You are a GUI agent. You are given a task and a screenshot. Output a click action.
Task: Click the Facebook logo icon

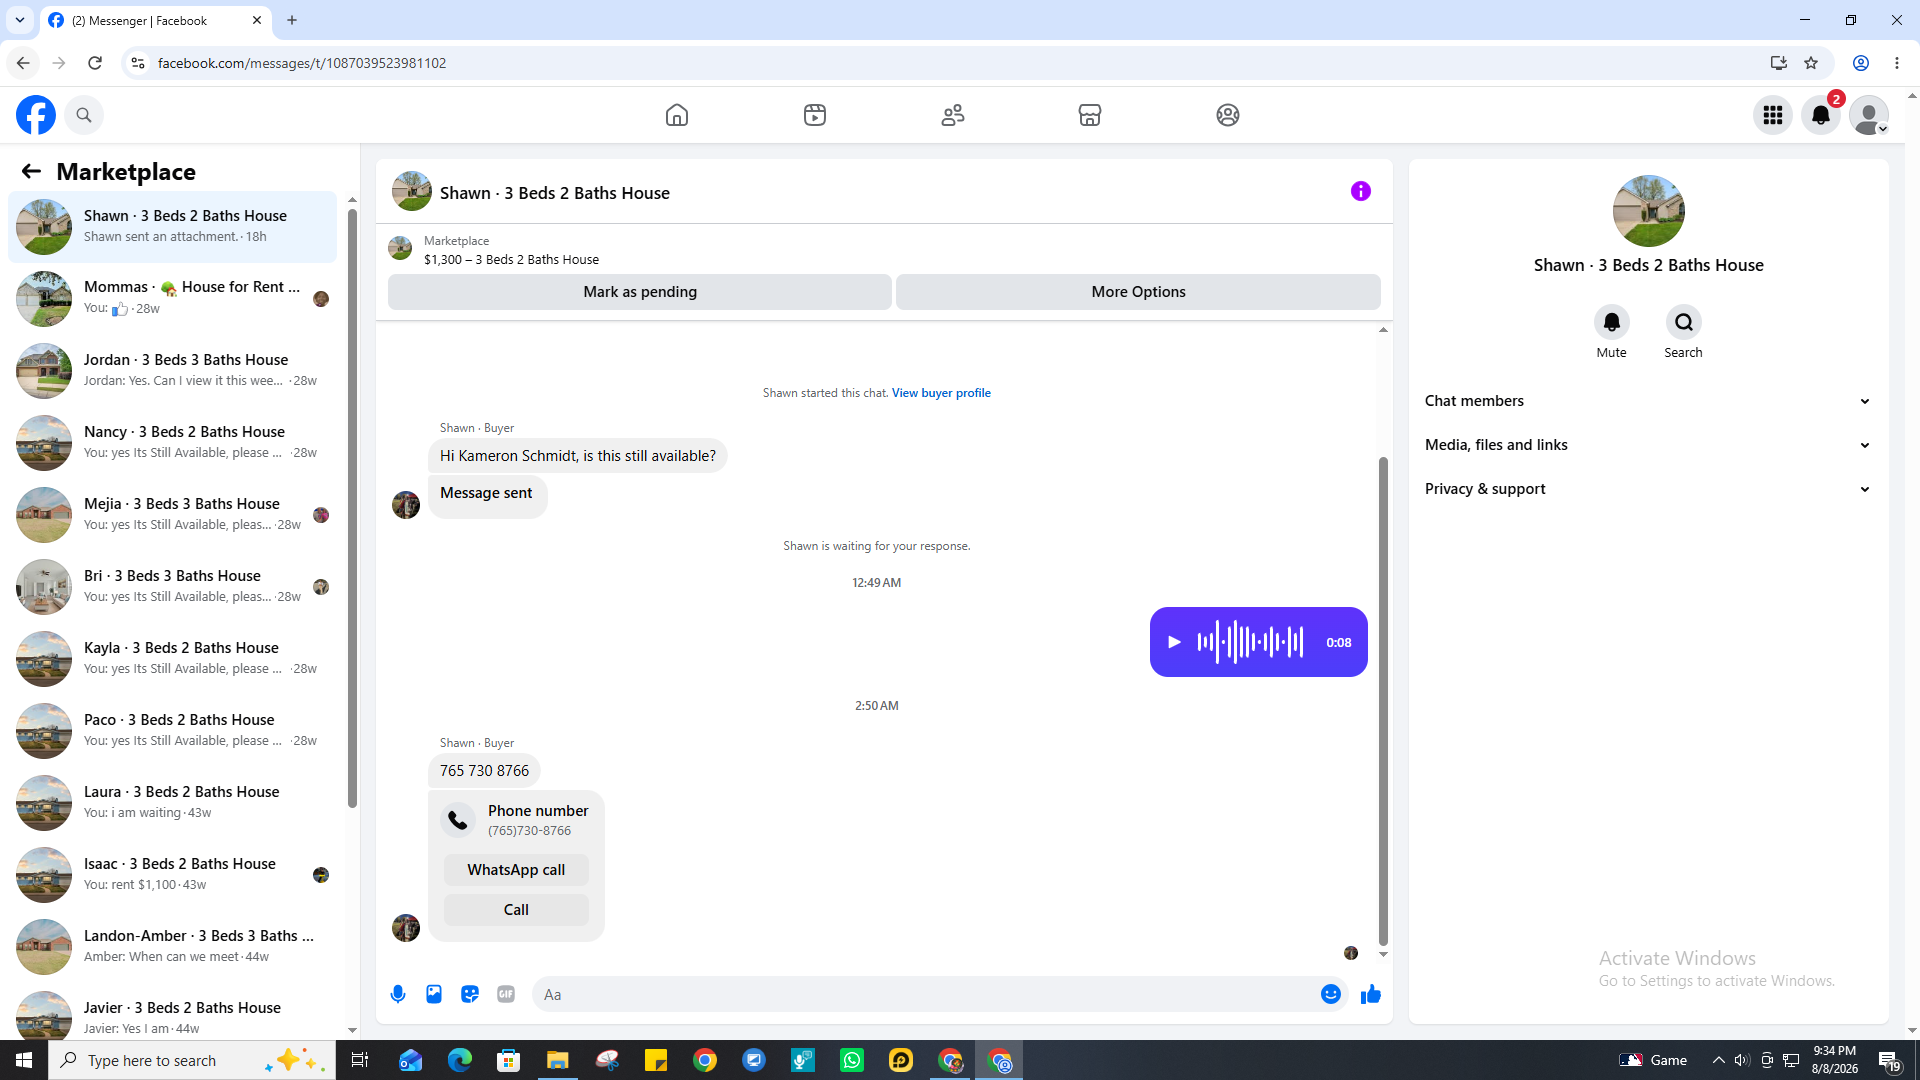pyautogui.click(x=36, y=115)
